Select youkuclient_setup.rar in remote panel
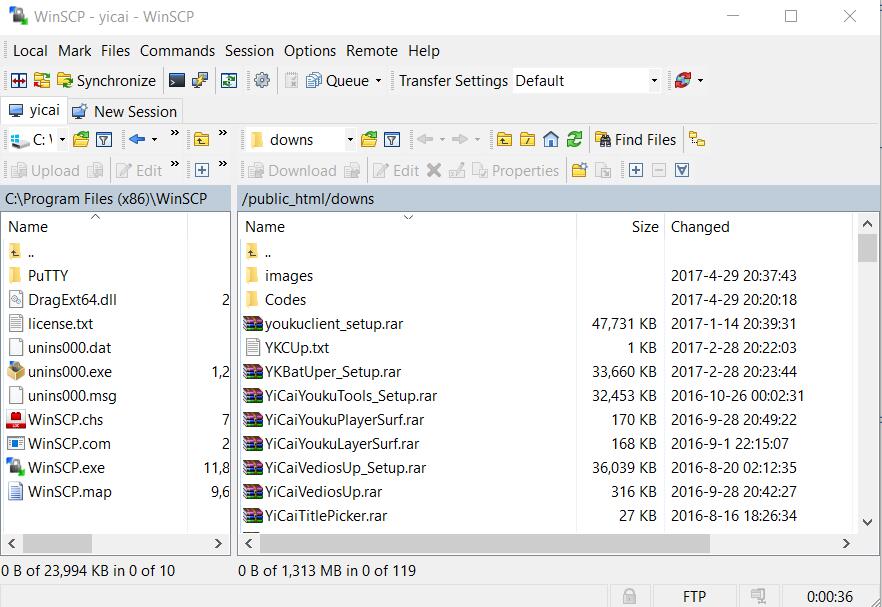 click(334, 324)
